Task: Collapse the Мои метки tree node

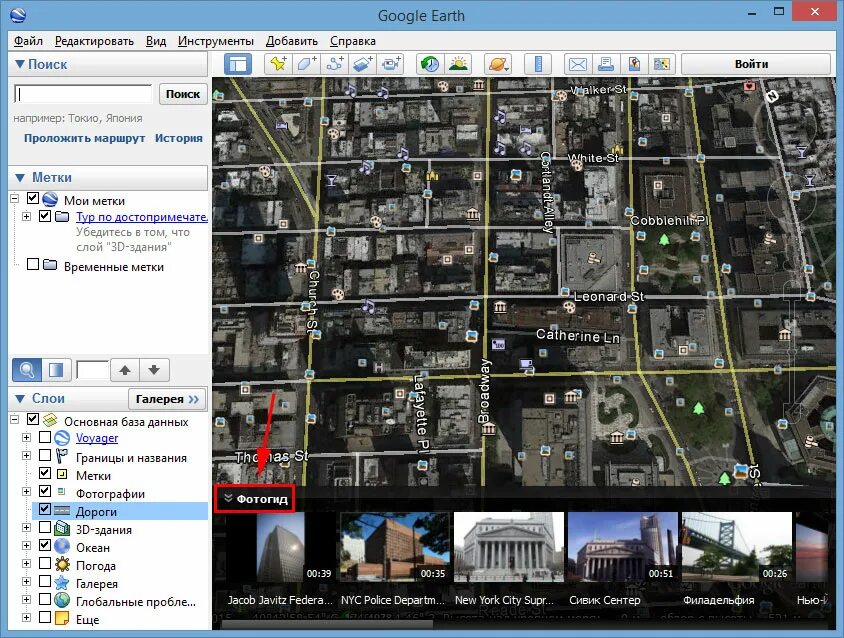Action: (x=15, y=199)
